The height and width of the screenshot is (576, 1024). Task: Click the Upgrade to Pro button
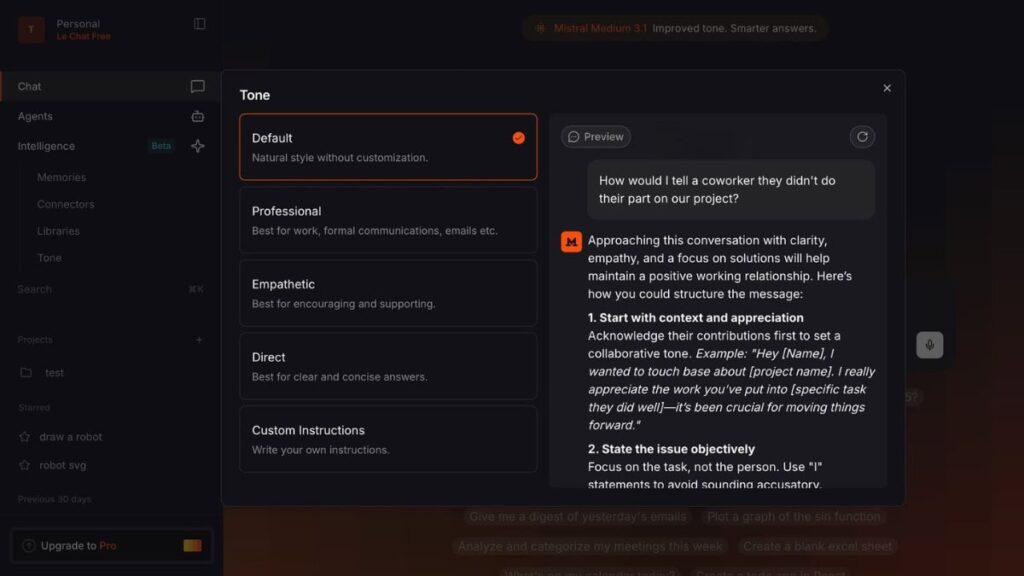tap(111, 546)
